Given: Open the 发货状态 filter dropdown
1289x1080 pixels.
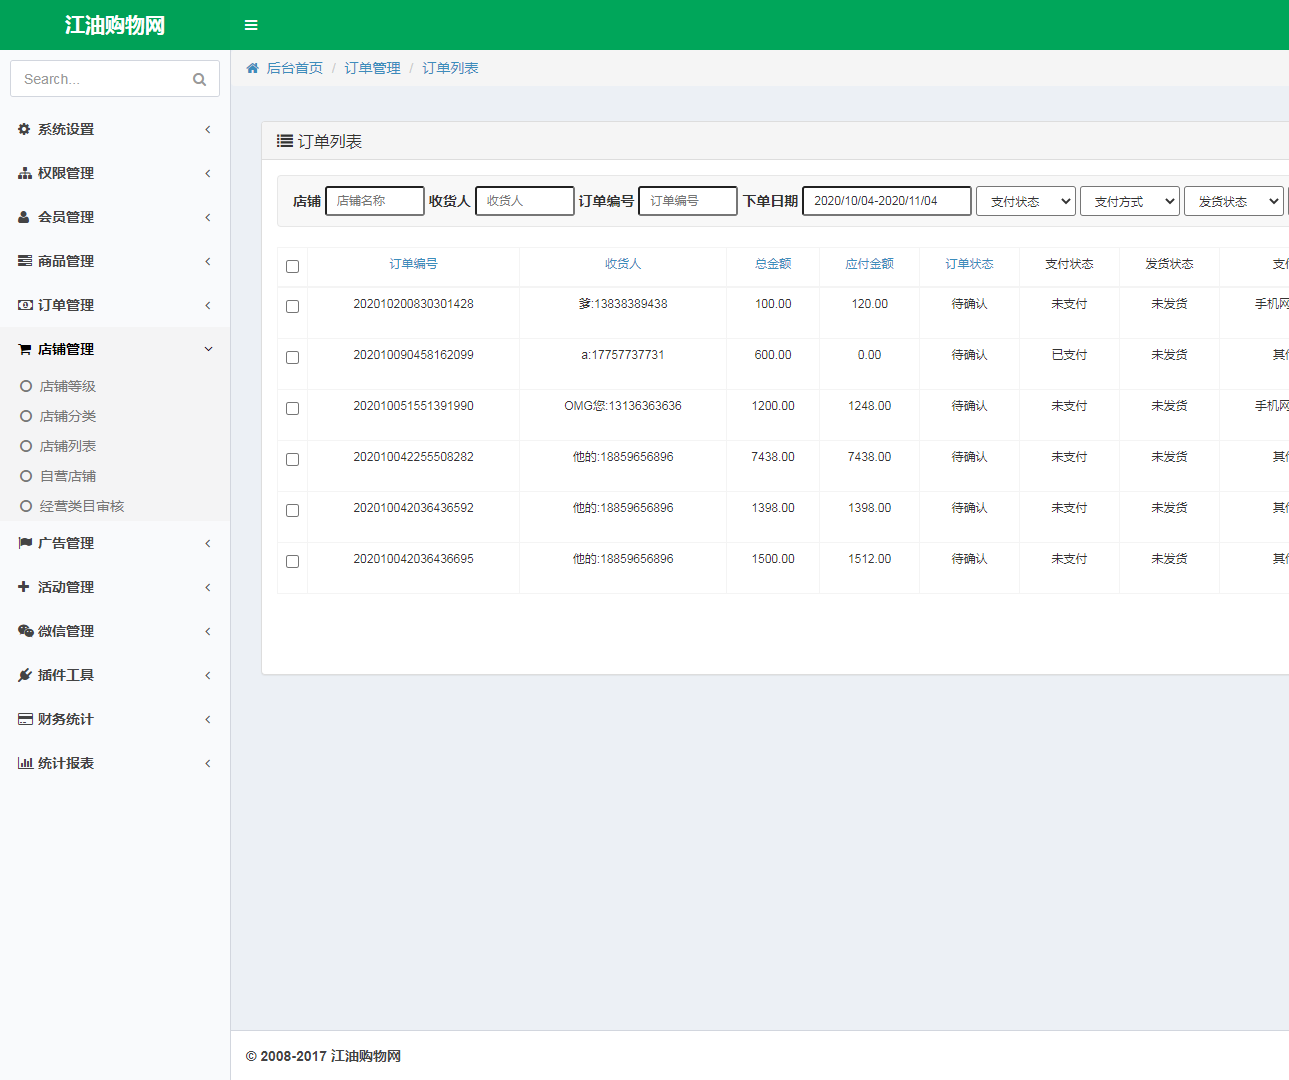Looking at the screenshot, I should coord(1234,201).
